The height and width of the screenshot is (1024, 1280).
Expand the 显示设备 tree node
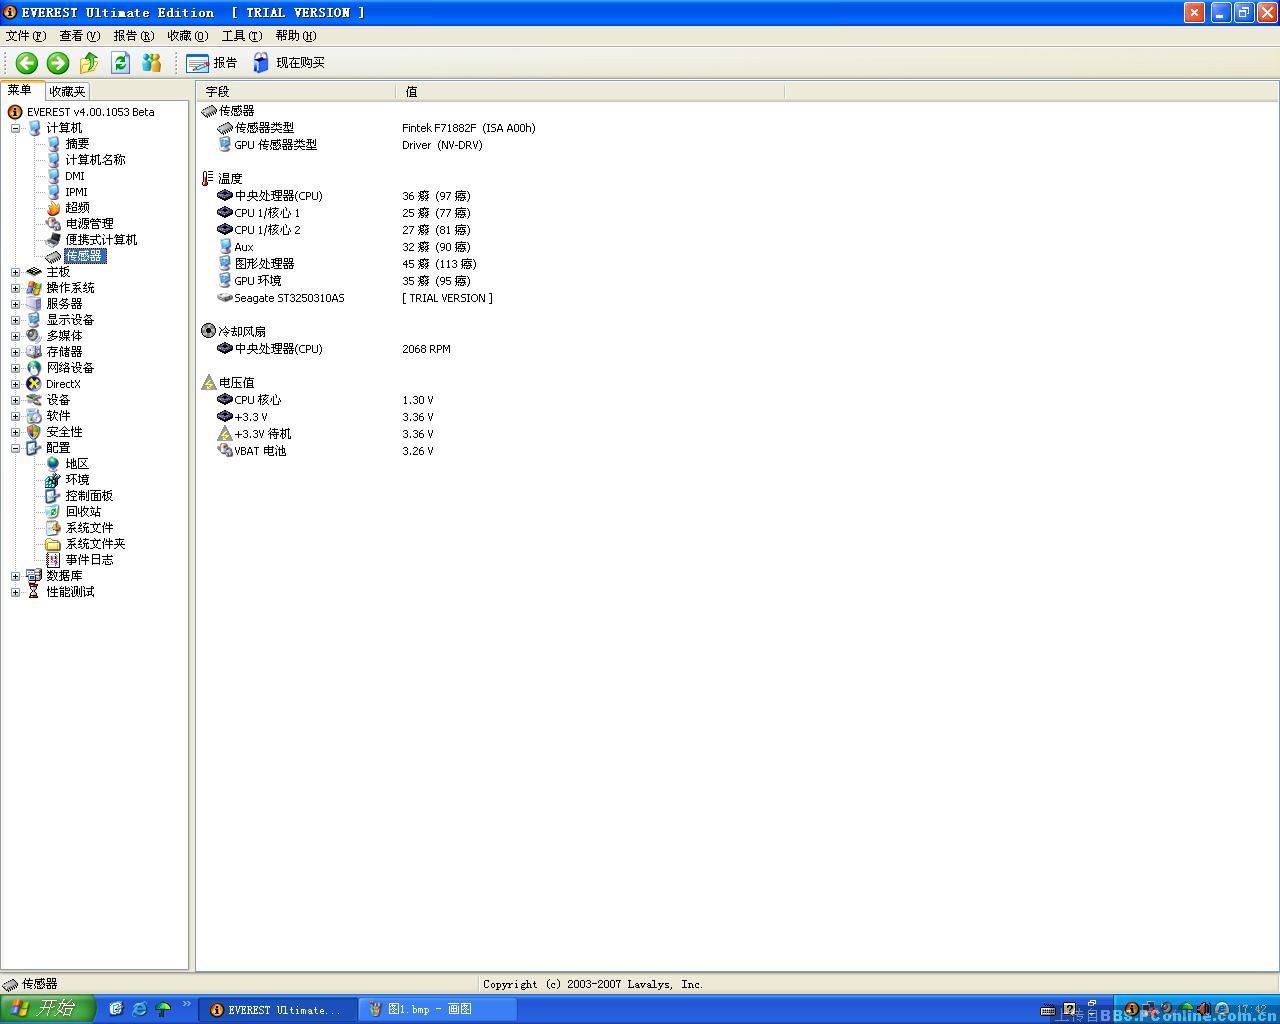click(15, 320)
